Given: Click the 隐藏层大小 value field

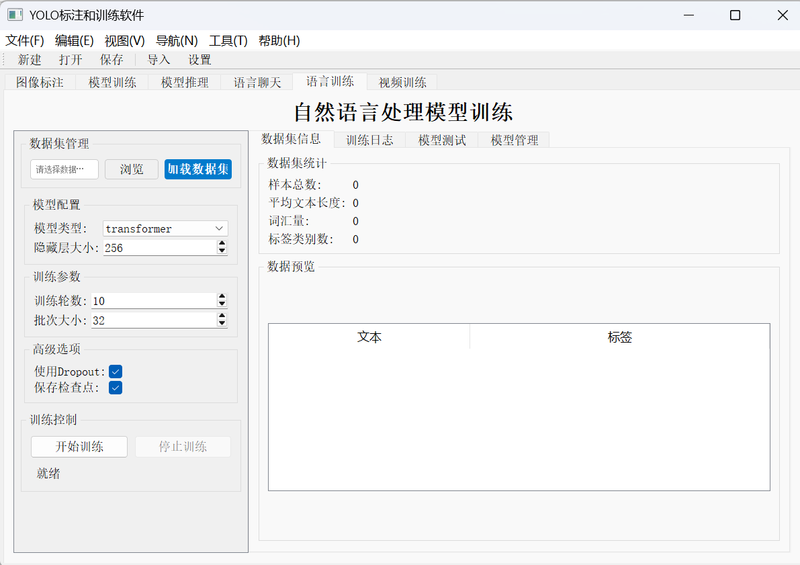Looking at the screenshot, I should [x=160, y=248].
